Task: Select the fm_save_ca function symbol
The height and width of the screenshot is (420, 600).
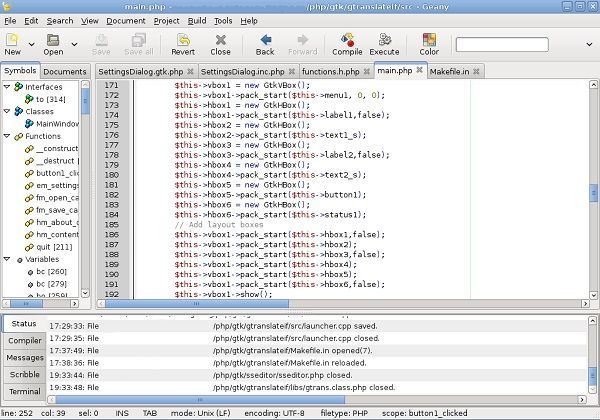Action: click(51, 210)
